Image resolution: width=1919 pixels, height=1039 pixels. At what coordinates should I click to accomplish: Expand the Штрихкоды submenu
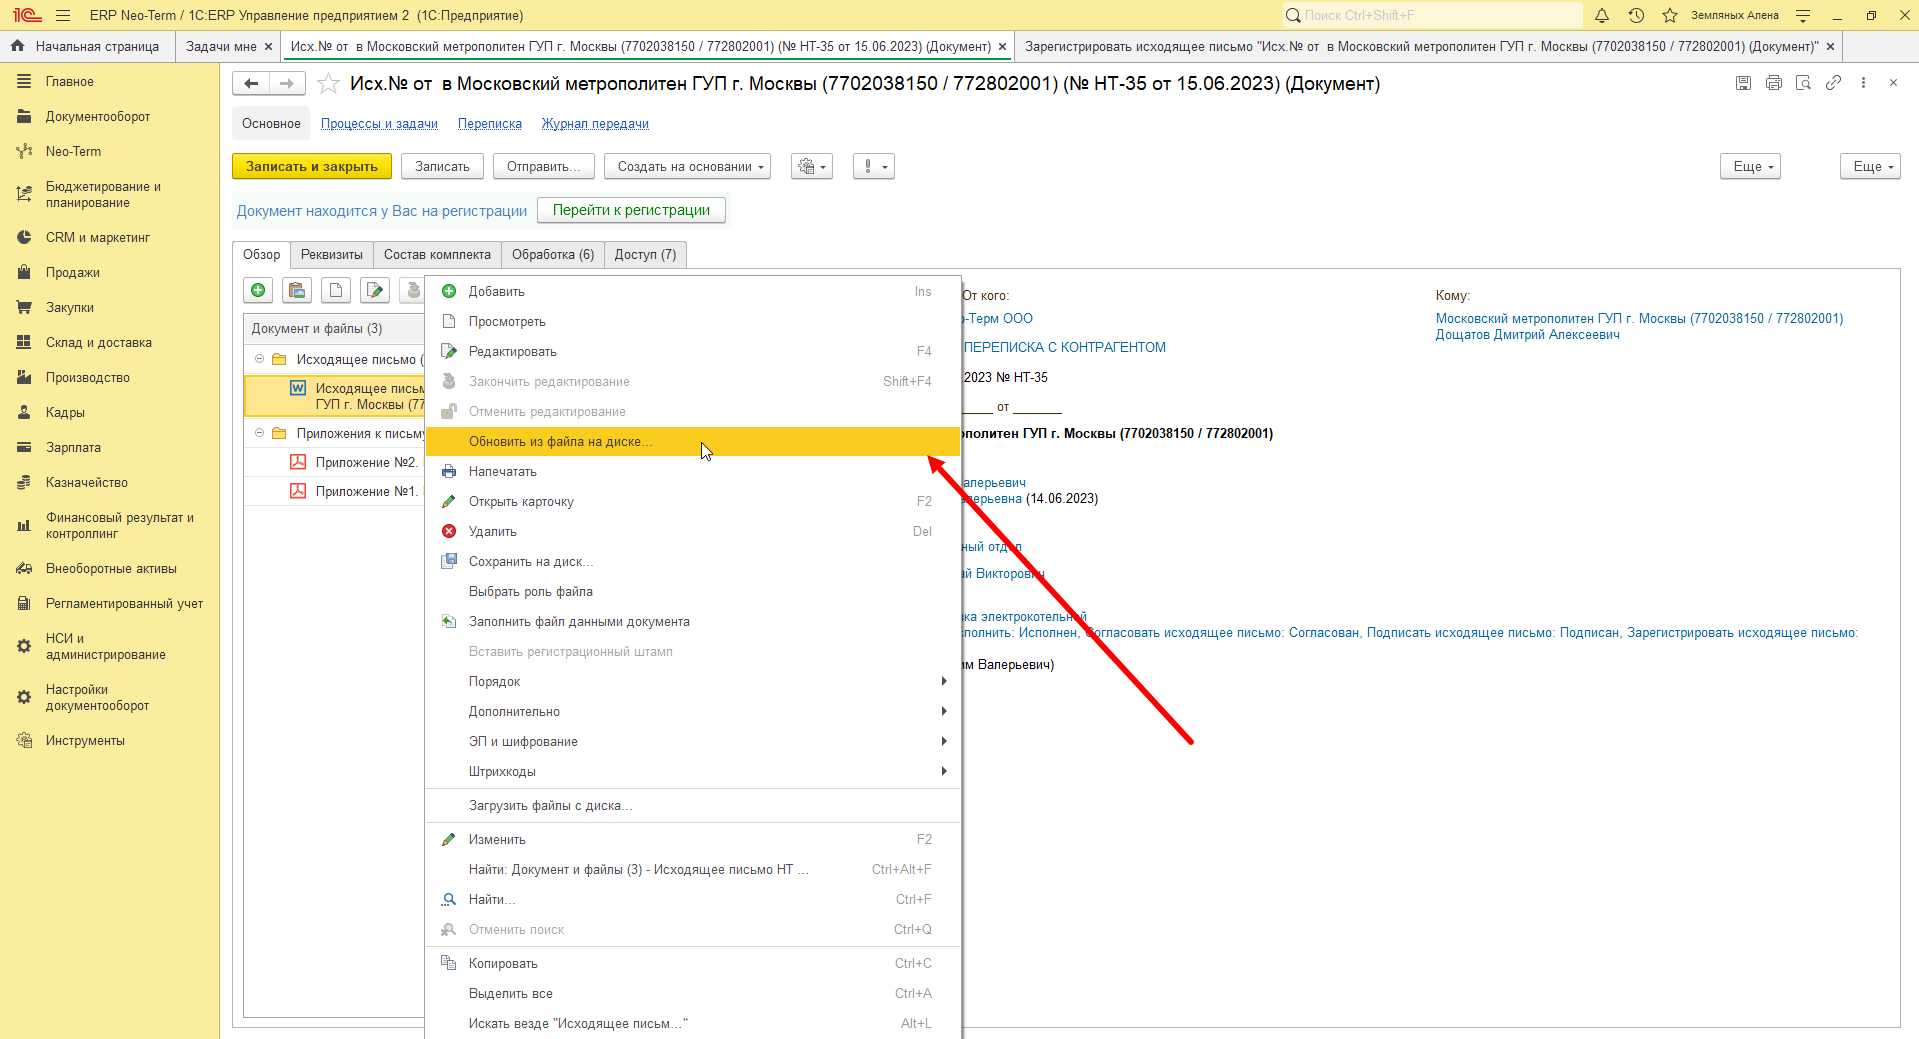click(693, 771)
